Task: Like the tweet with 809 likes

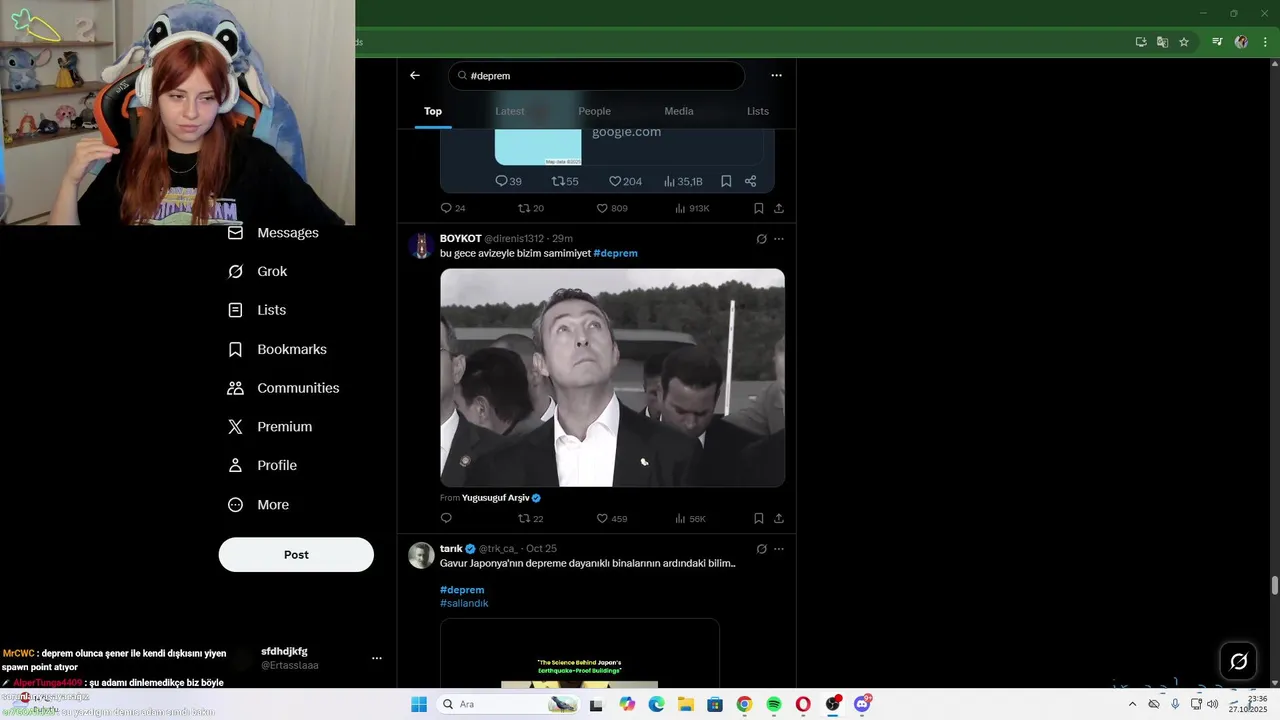Action: (x=612, y=208)
